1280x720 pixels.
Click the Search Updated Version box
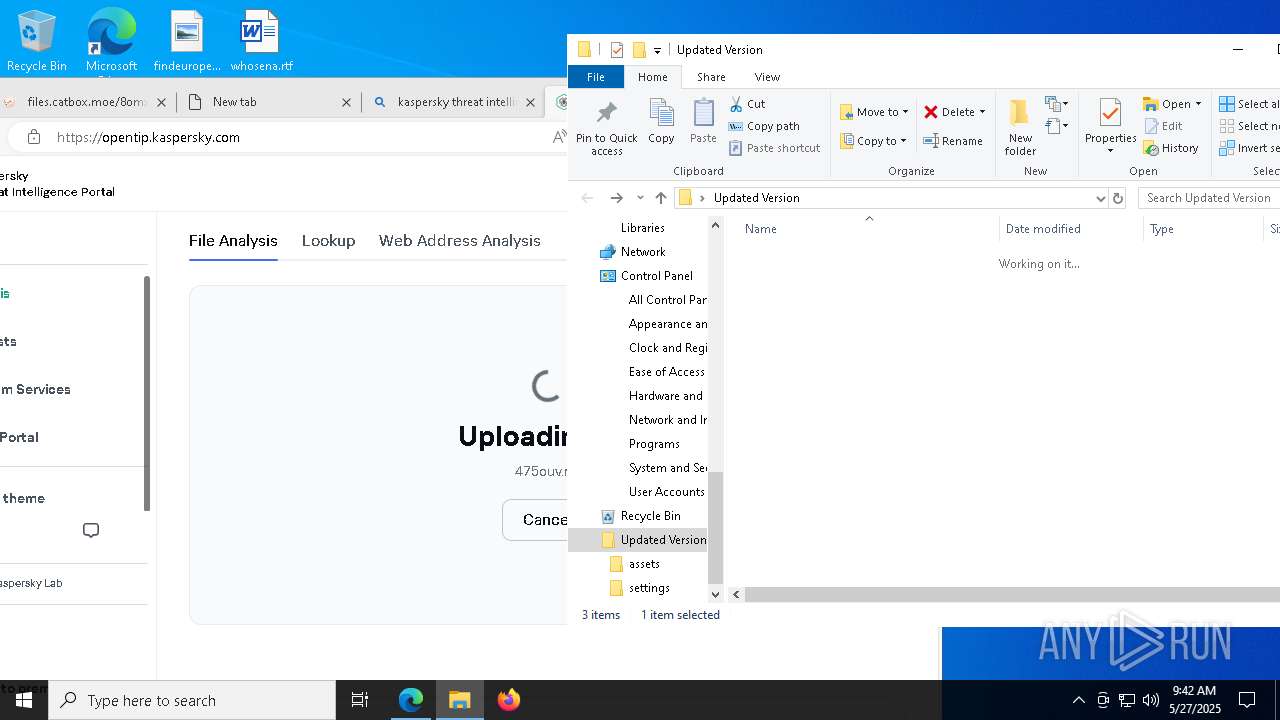click(x=1208, y=198)
